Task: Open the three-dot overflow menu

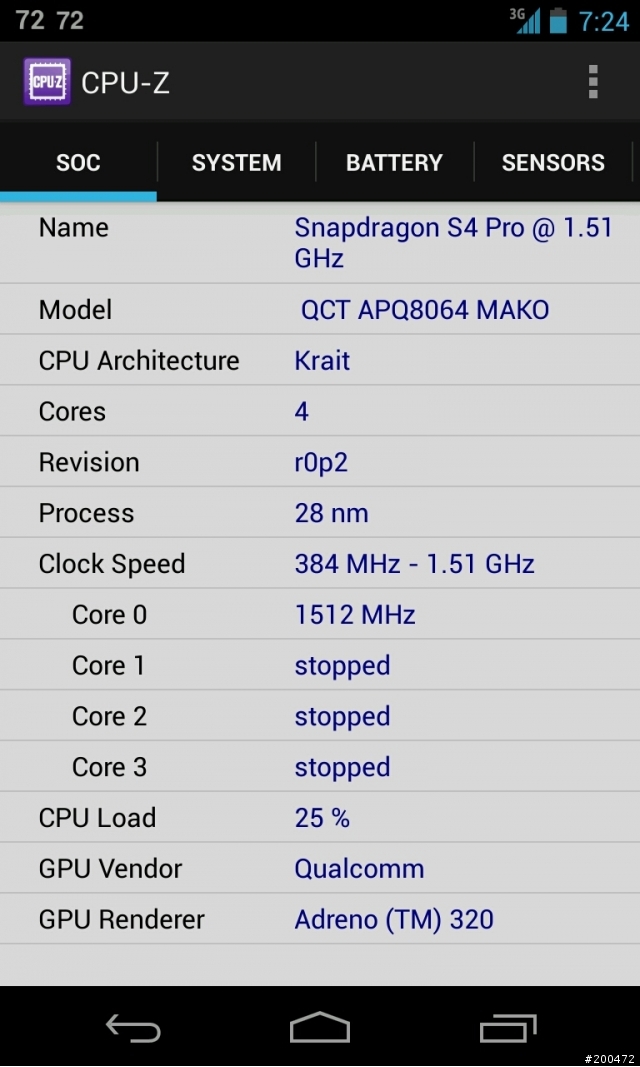Action: click(593, 82)
